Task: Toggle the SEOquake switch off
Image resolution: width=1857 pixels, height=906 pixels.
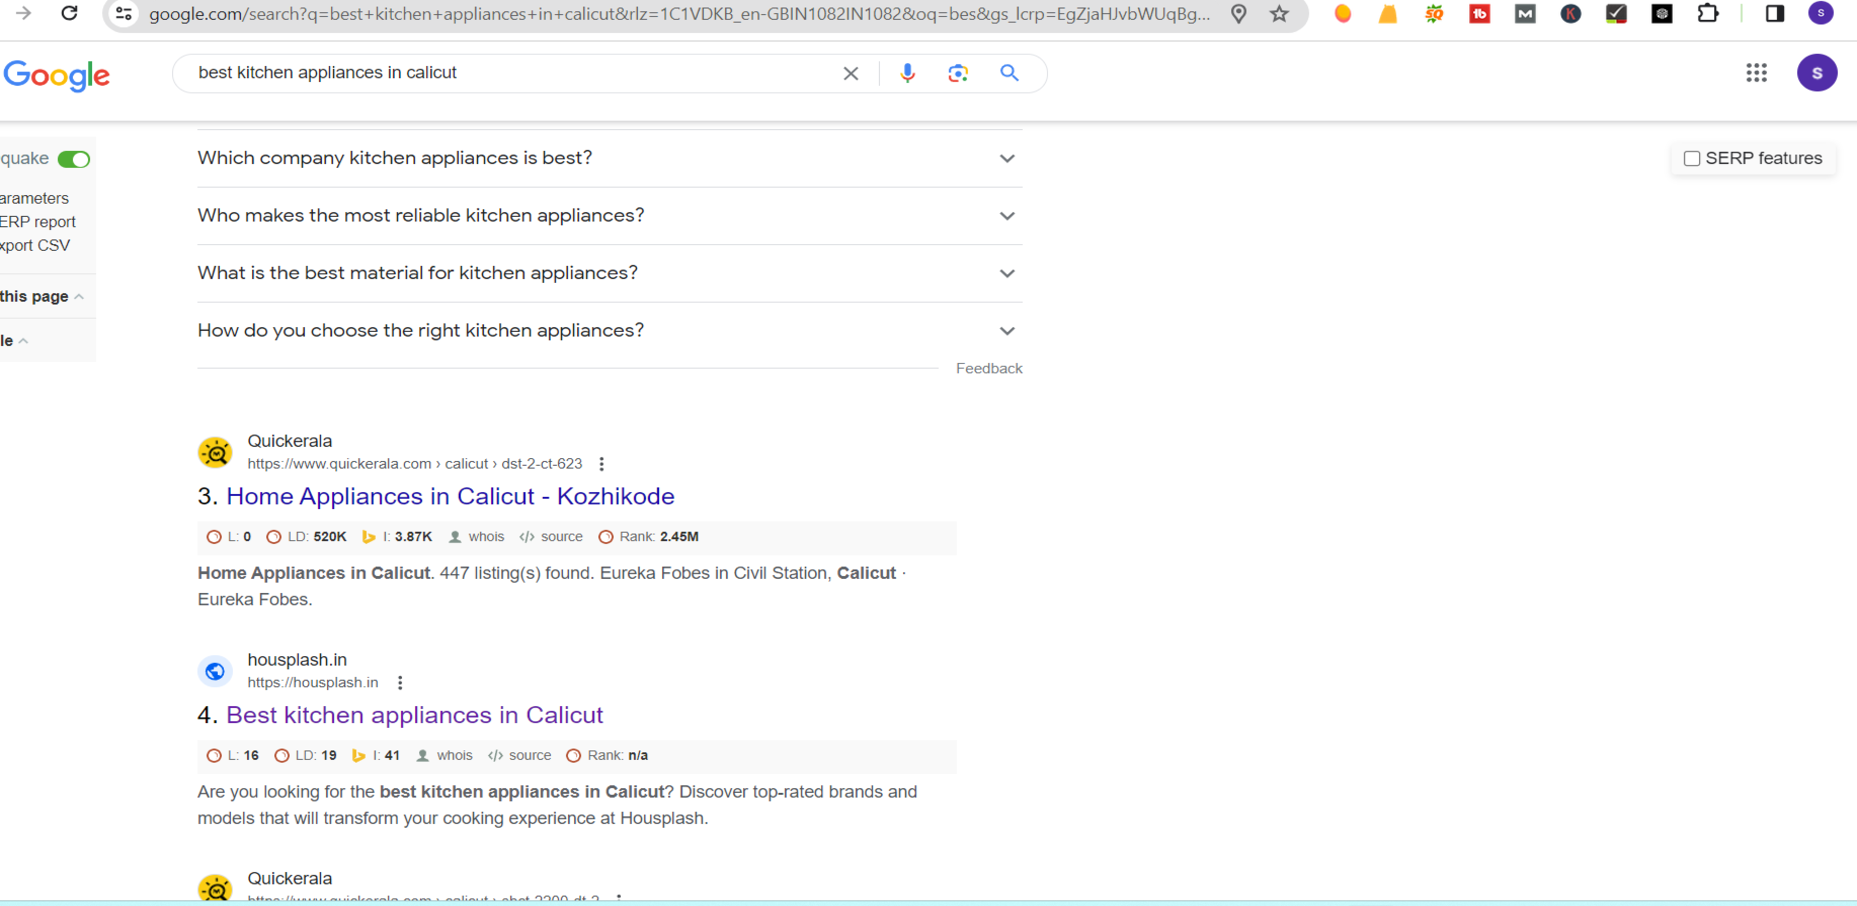Action: (73, 159)
